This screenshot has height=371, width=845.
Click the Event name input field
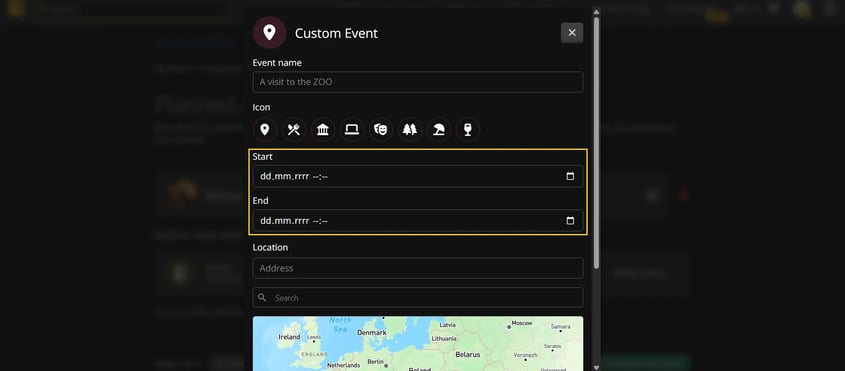pos(418,82)
